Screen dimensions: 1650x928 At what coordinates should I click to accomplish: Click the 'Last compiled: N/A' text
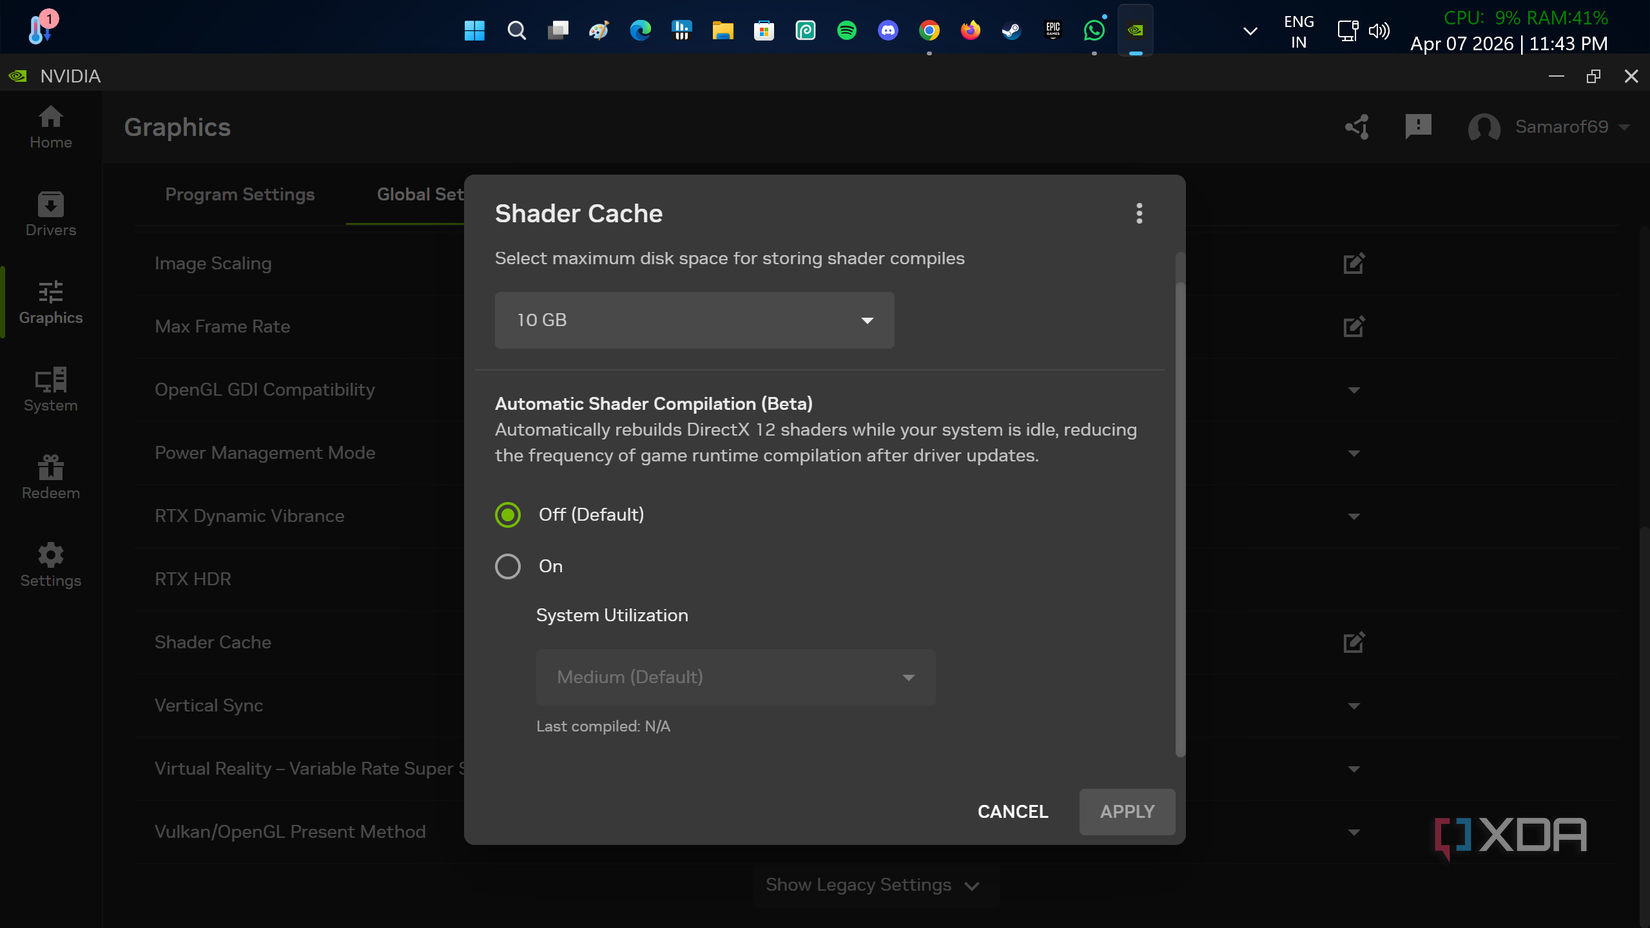coord(603,726)
